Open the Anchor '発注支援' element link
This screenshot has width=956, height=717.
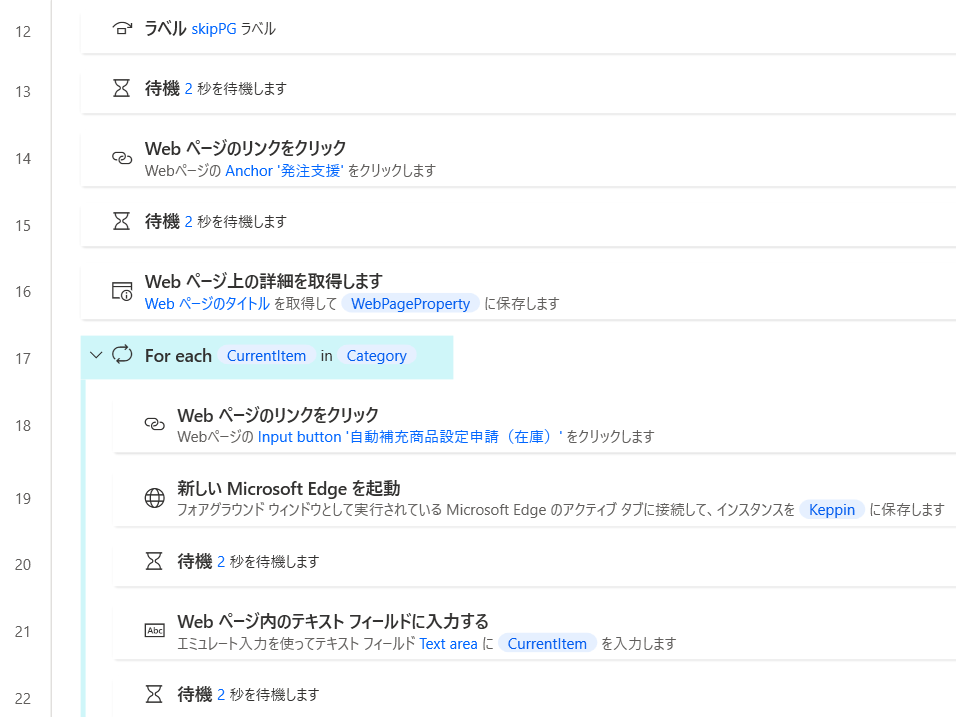(285, 171)
